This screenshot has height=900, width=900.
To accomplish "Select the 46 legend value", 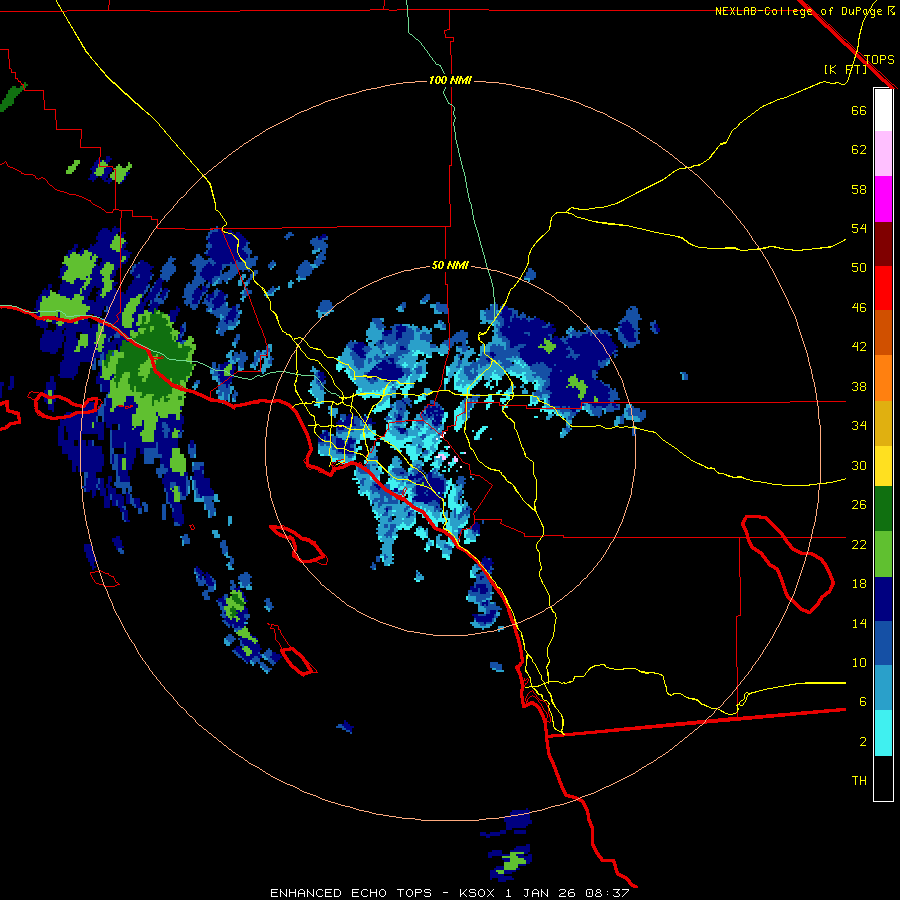I will coord(859,308).
